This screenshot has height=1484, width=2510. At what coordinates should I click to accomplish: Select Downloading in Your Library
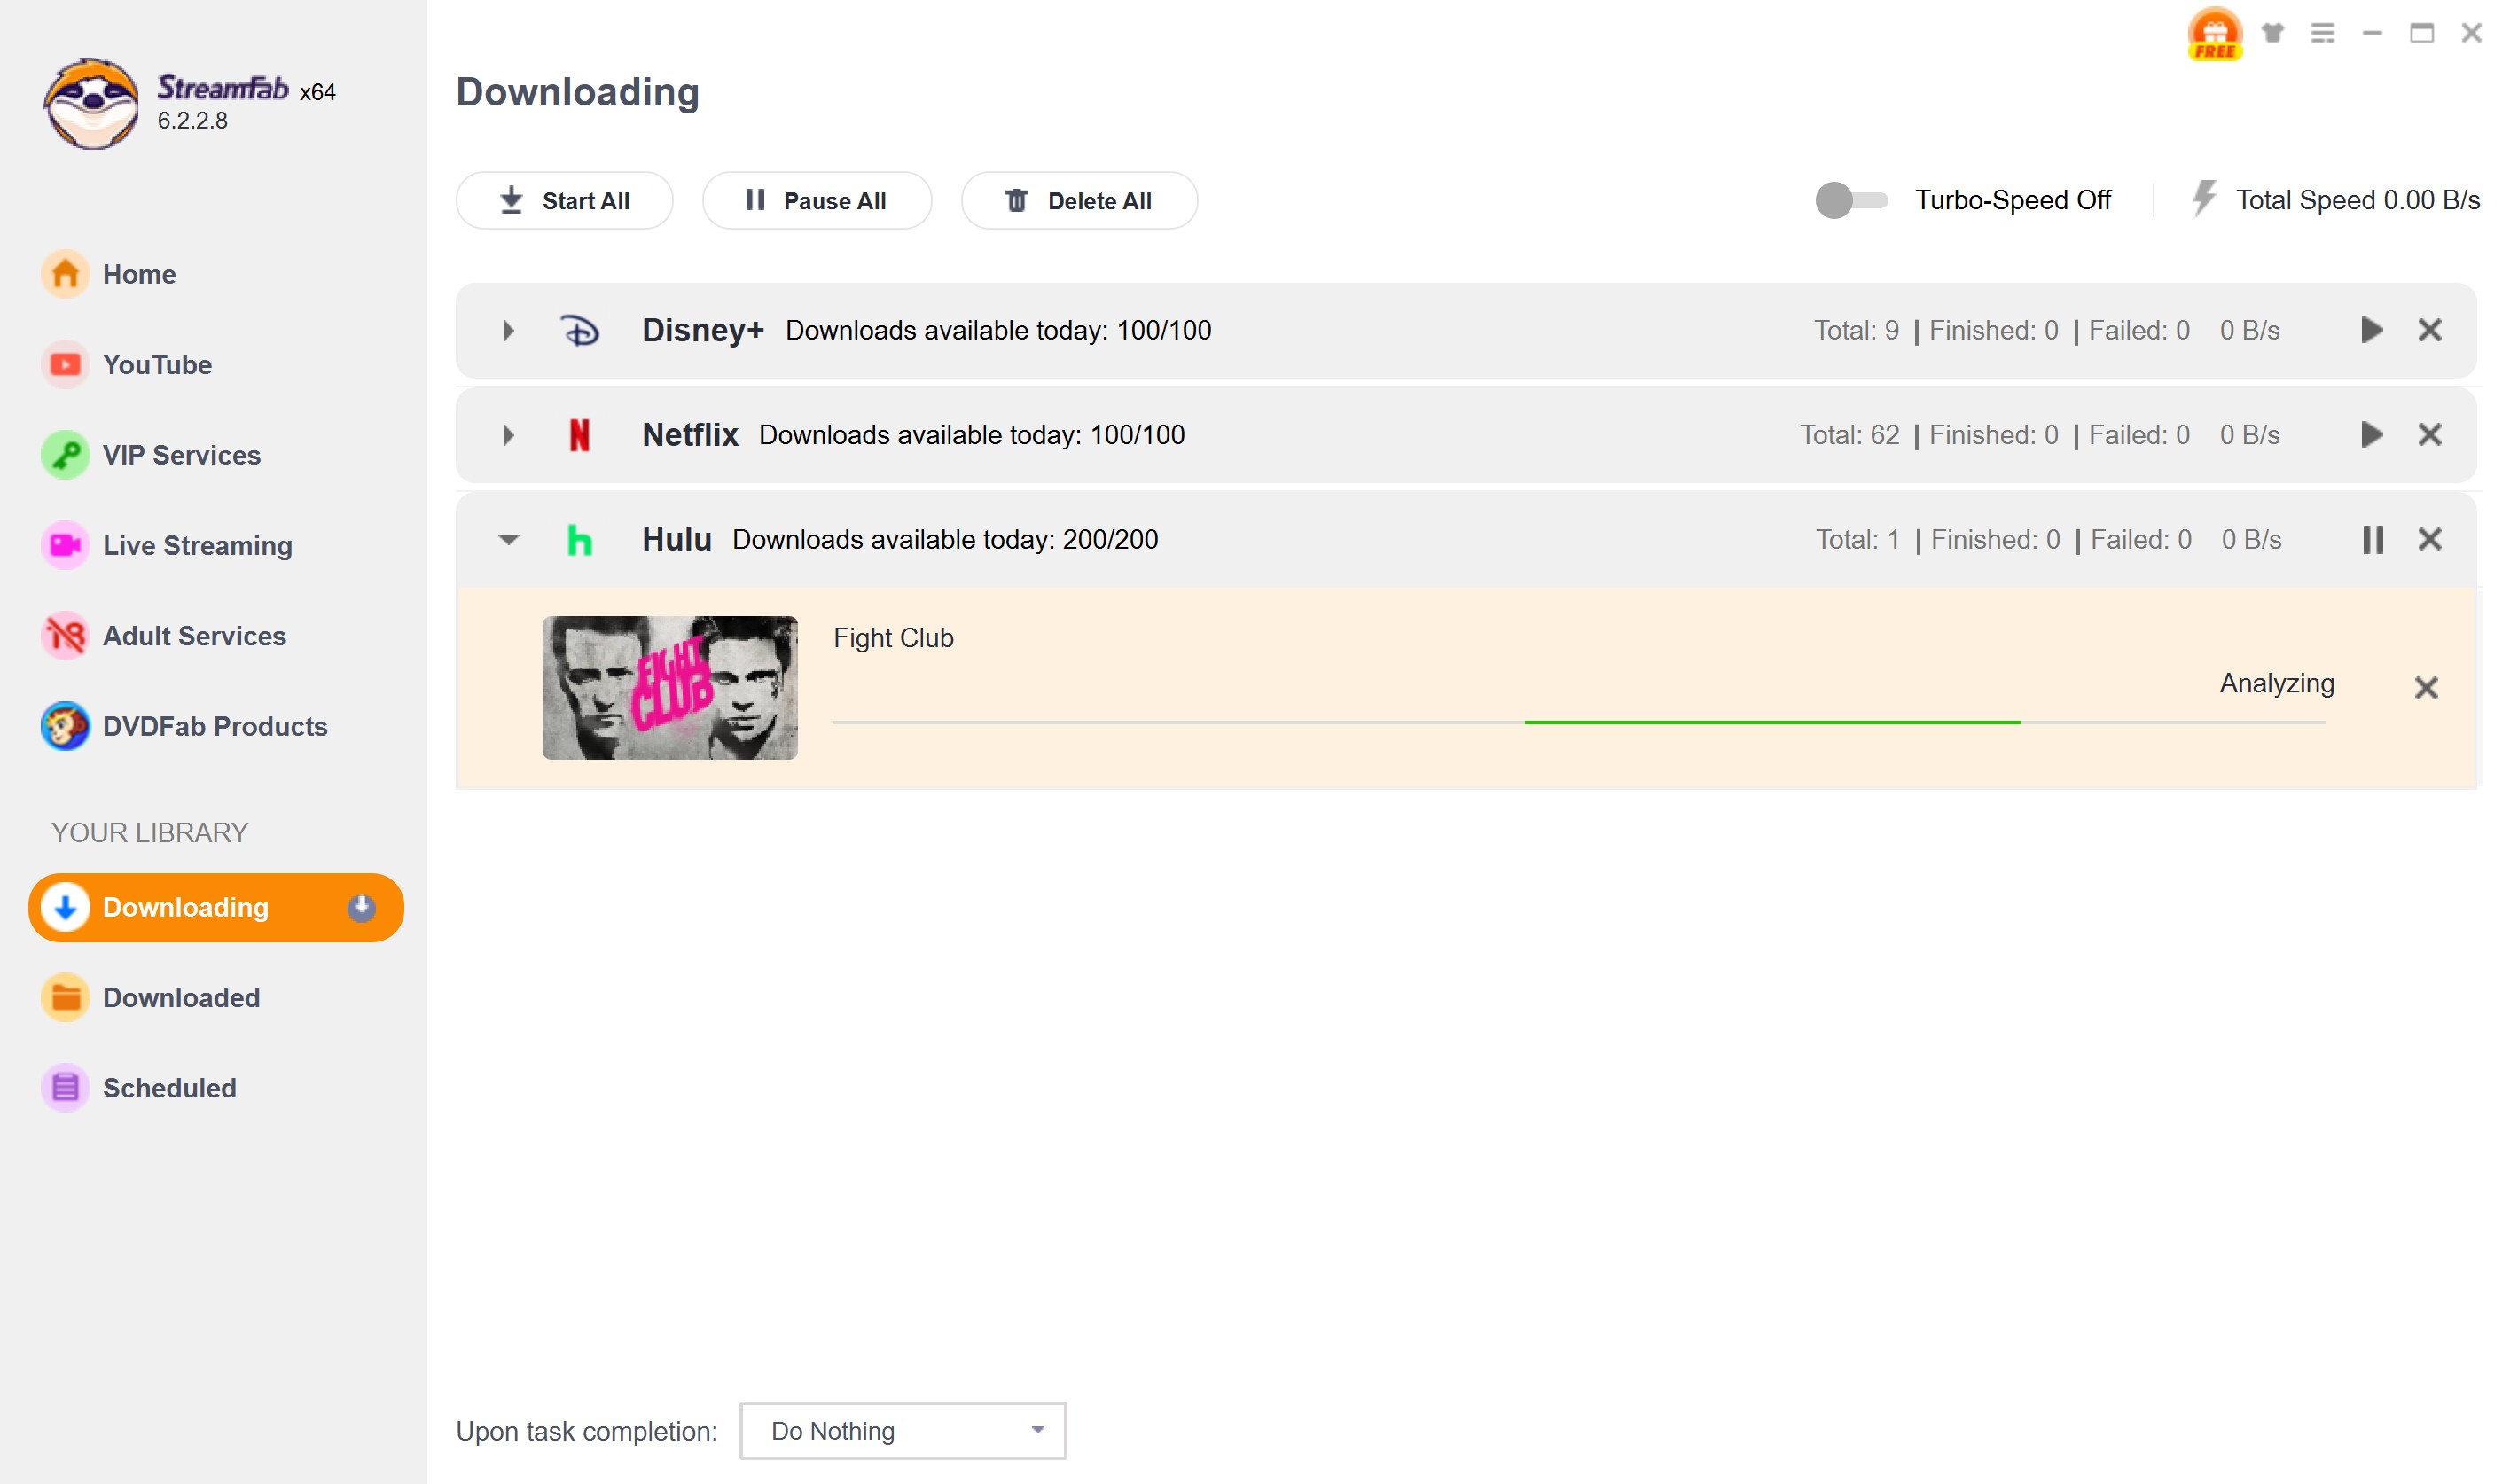coord(216,907)
